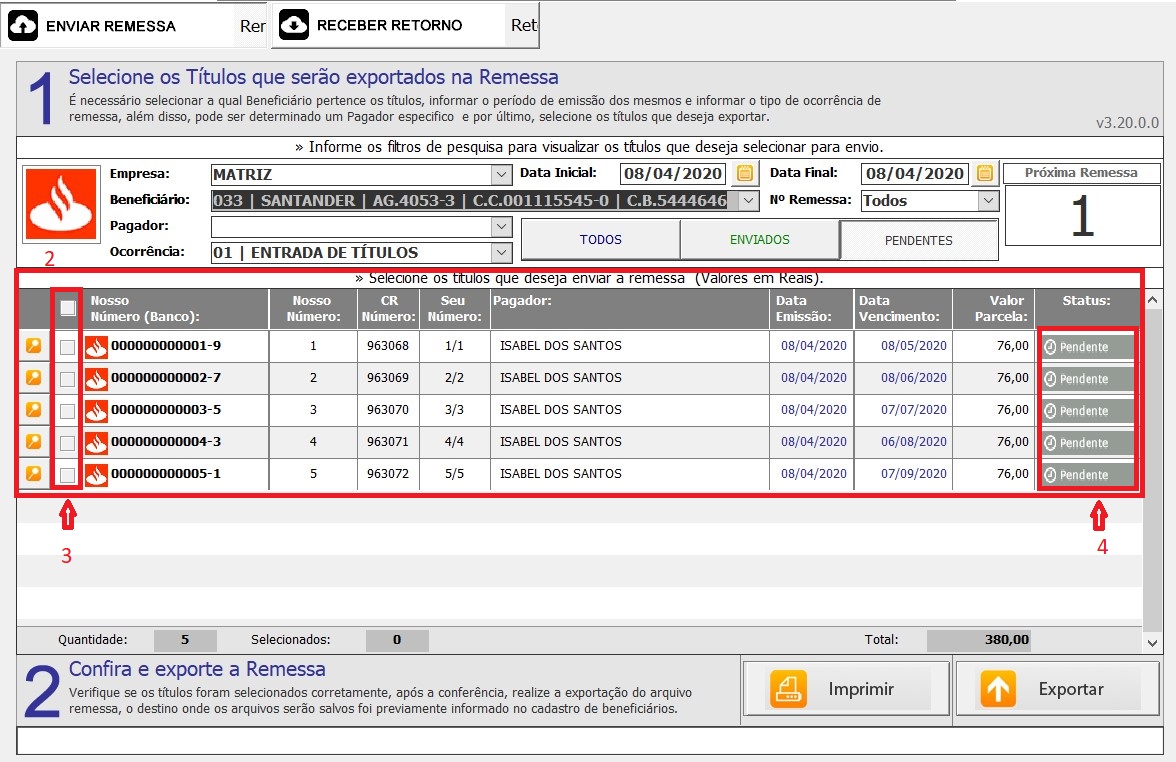Show only ENVIADOS titles filter
The image size is (1176, 762).
click(x=759, y=240)
